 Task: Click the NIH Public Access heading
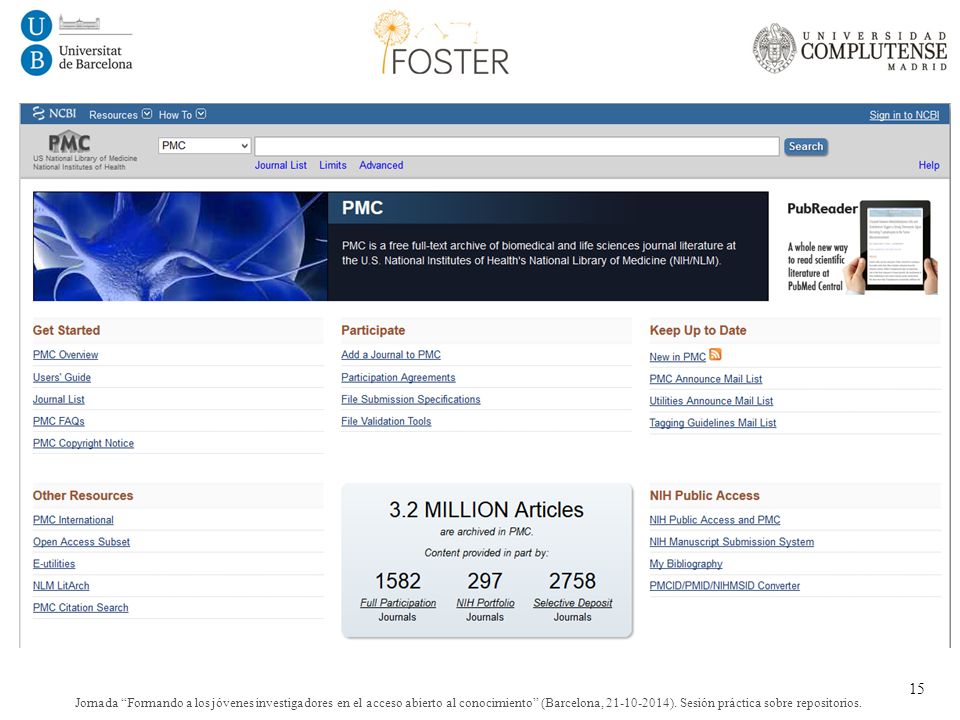[x=705, y=496]
